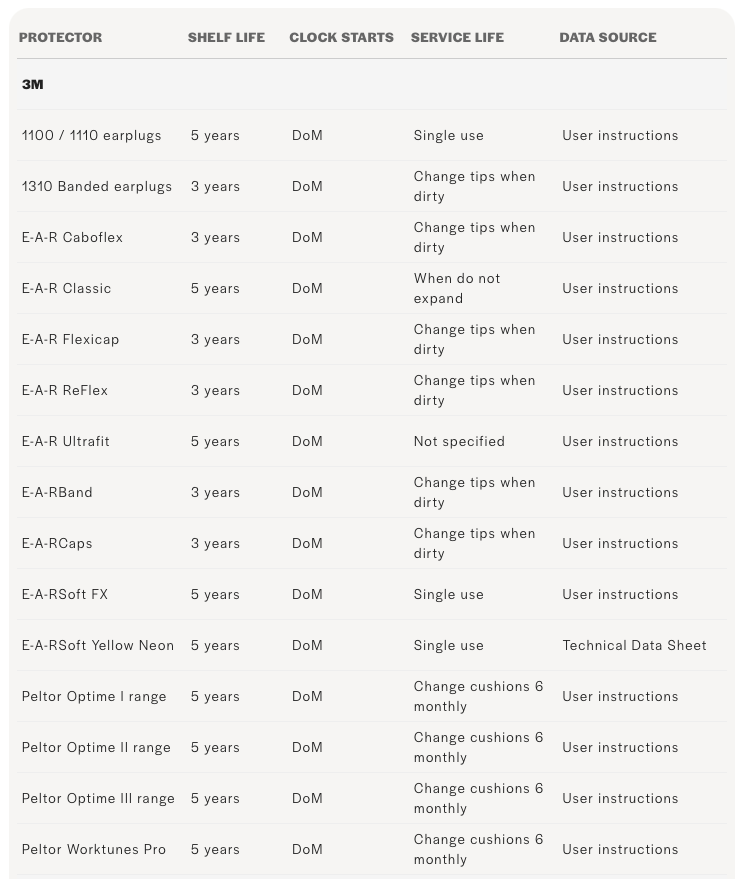Click the DATA SOURCE column header
The image size is (743, 879).
tap(607, 38)
